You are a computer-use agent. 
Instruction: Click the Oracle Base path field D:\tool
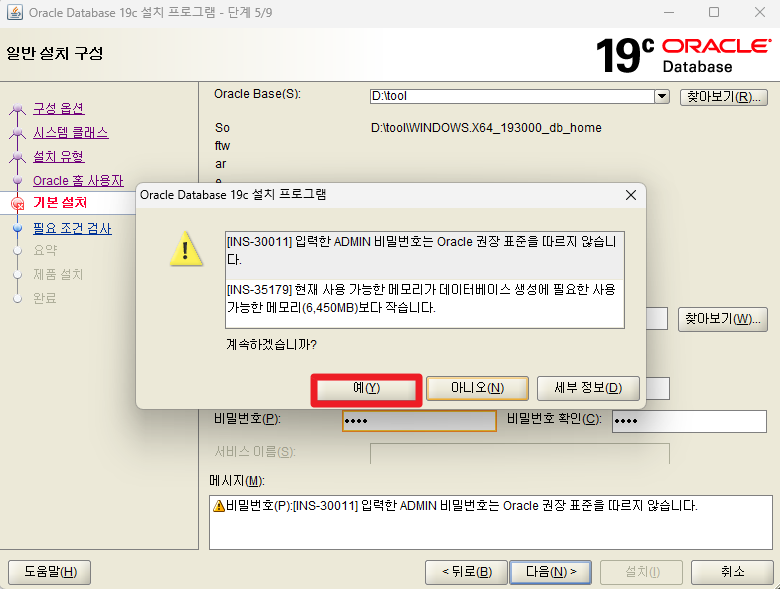(512, 96)
